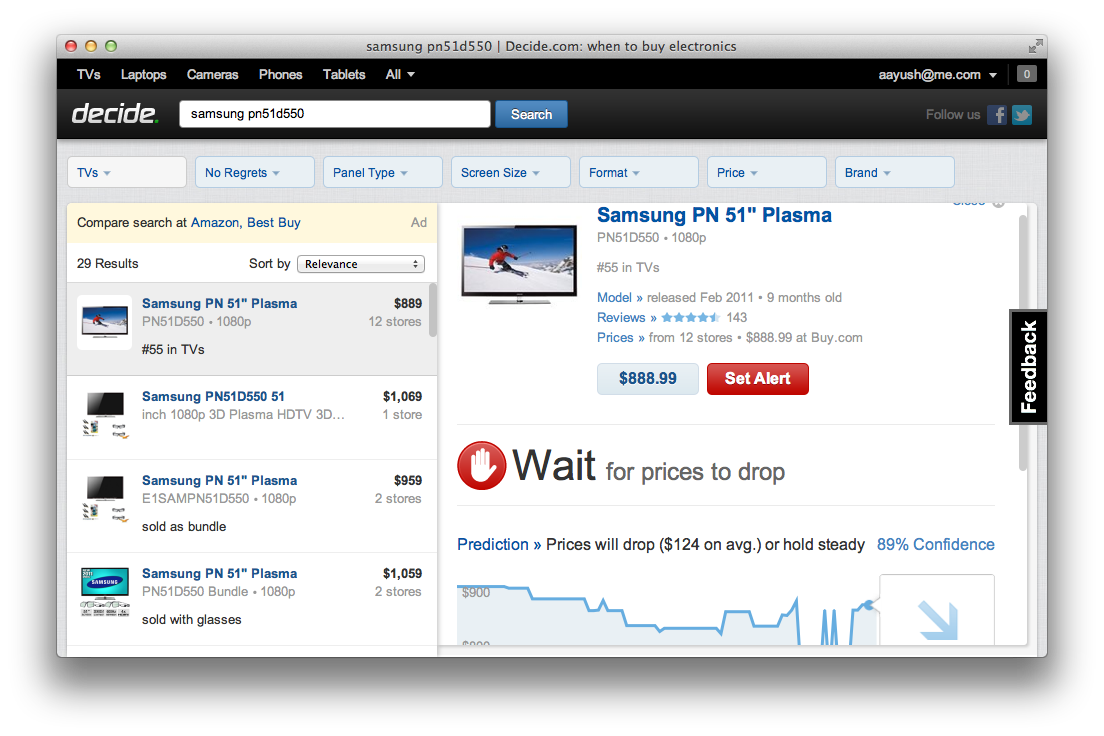Screen dimensions: 1104x736
Task: Focus the search field containing samsung pn51d550
Action: [334, 114]
